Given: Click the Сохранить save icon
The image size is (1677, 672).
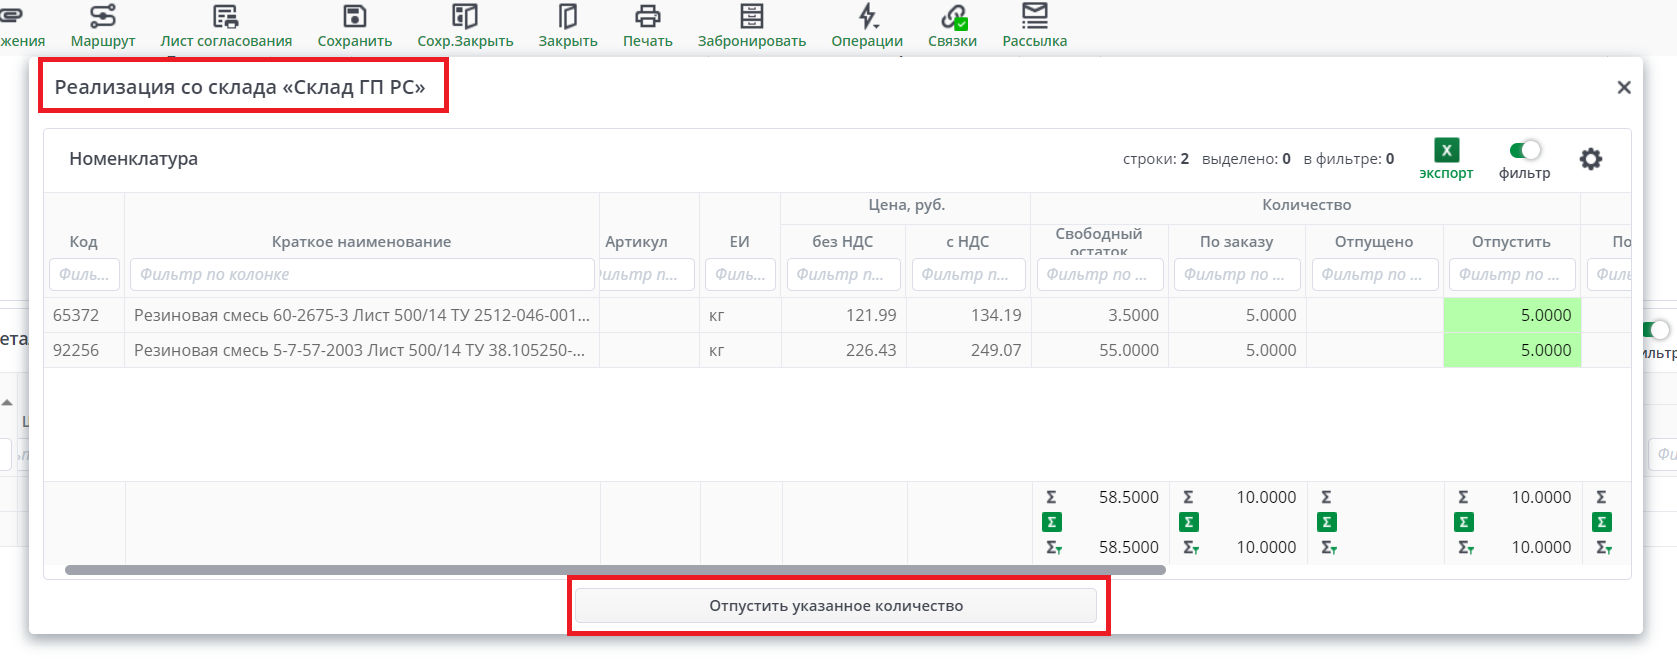Looking at the screenshot, I should [x=354, y=17].
